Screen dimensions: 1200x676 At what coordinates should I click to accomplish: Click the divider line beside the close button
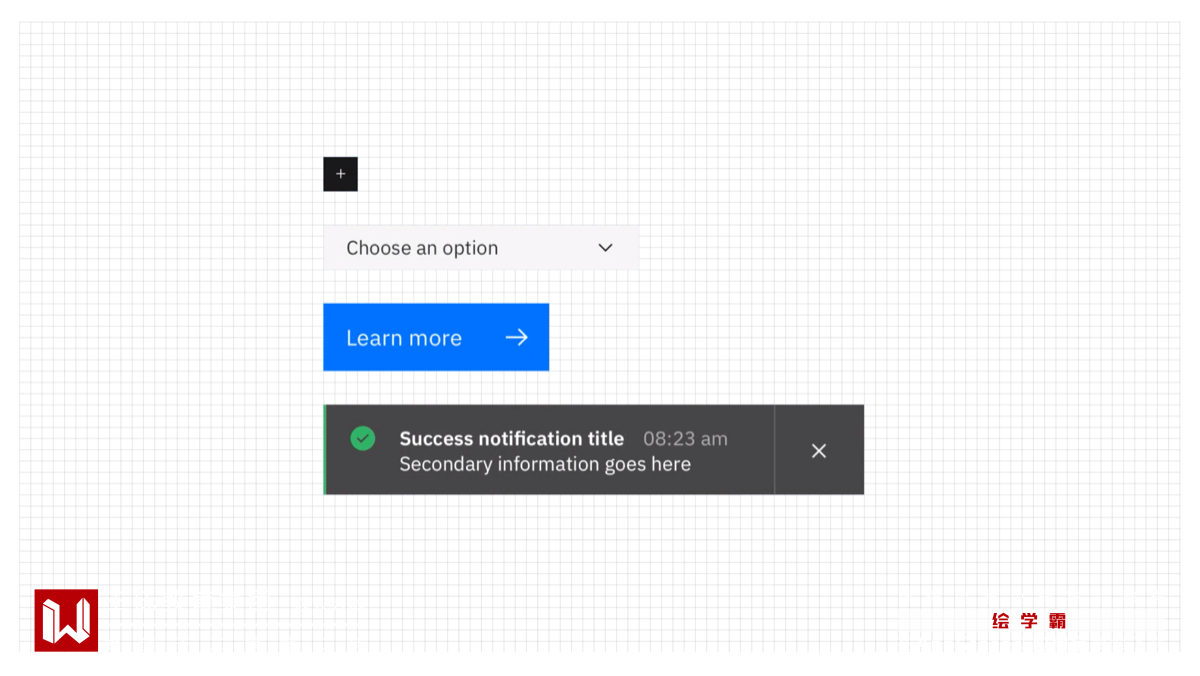point(775,450)
